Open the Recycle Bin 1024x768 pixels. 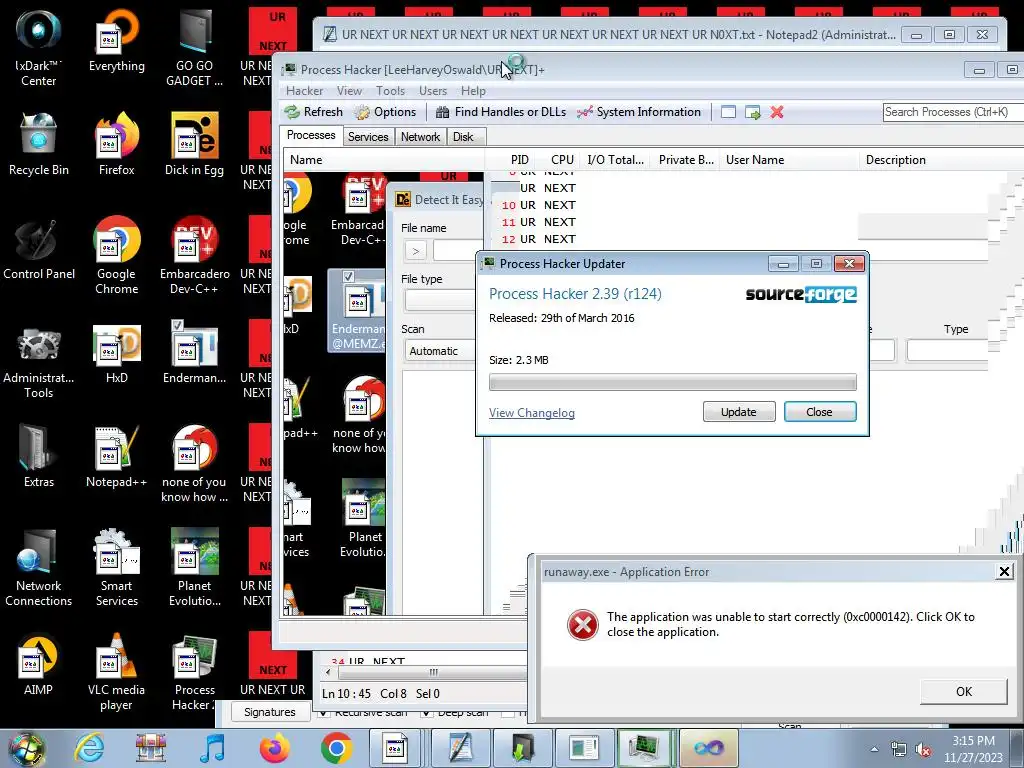tap(39, 145)
